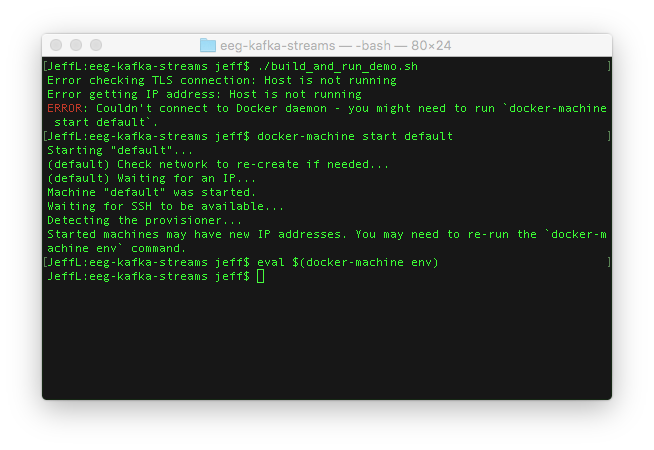Click the 'Couldn't connect to Docker daemon' text
Viewport: 654px width, 450px height.
[x=211, y=108]
